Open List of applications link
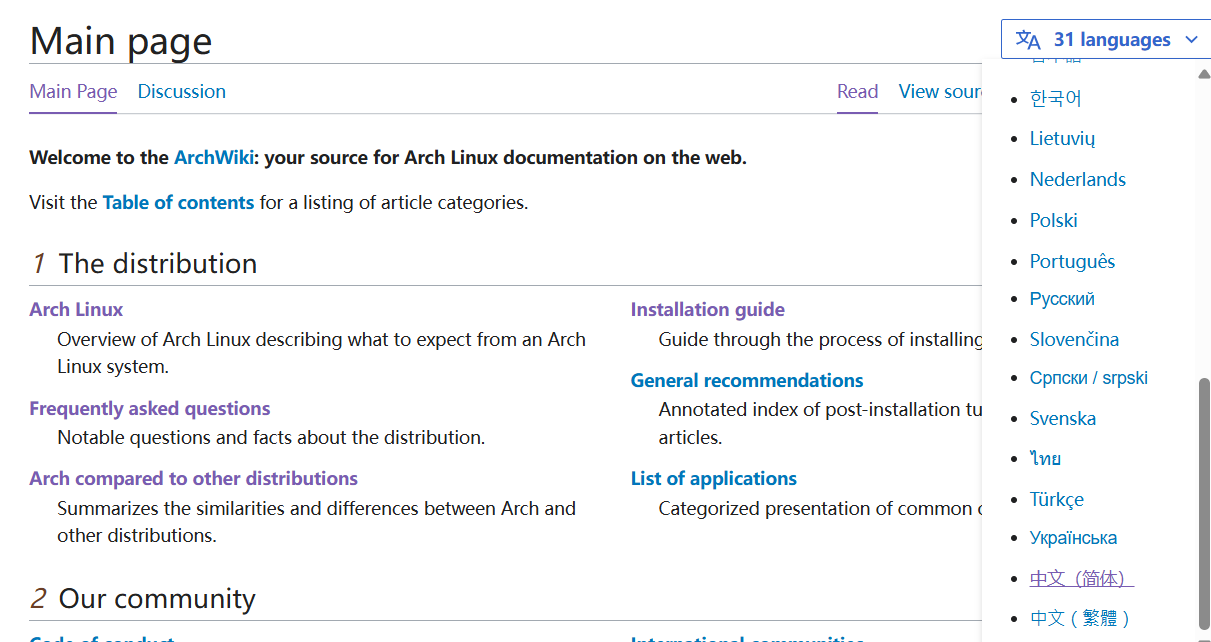The height and width of the screenshot is (642, 1211). coord(714,479)
